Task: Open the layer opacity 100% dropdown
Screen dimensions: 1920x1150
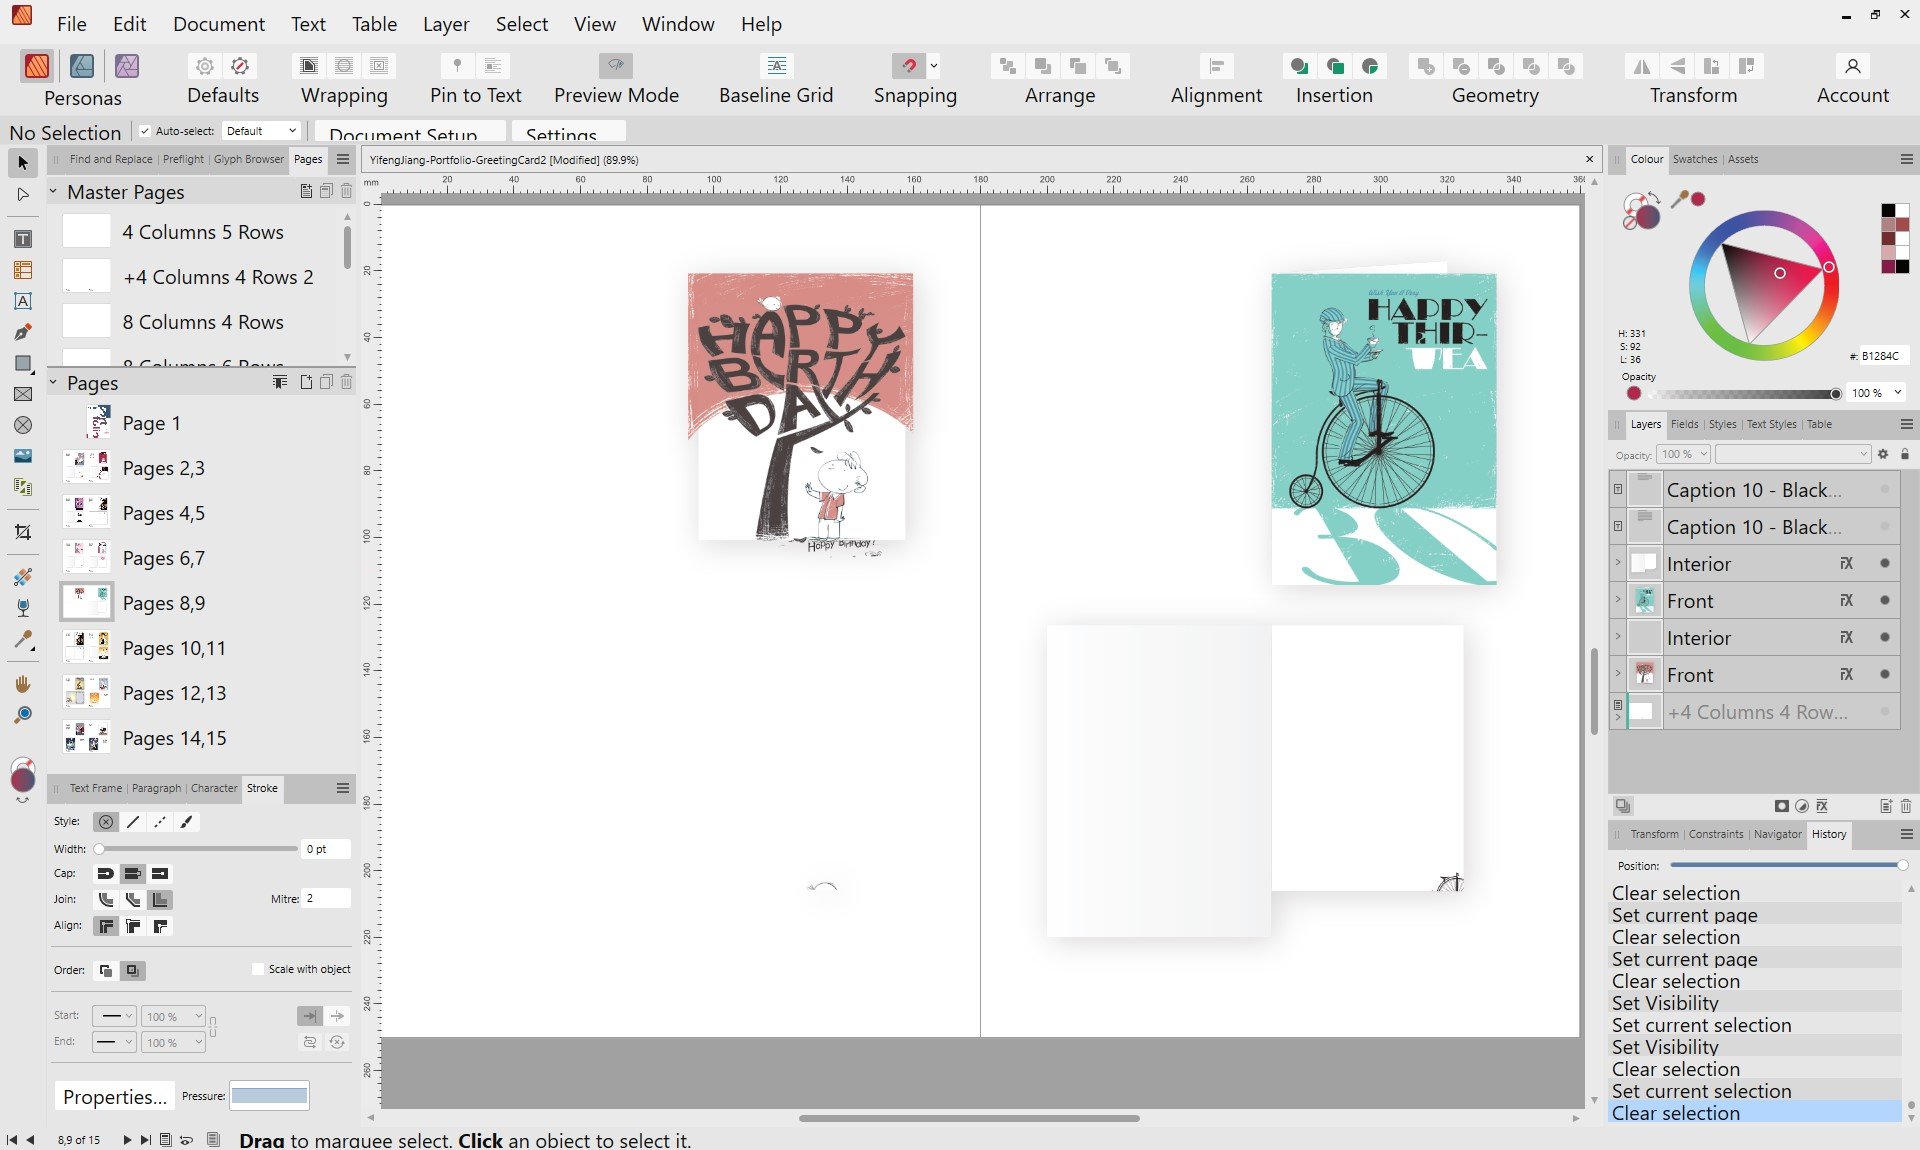Action: coord(1684,454)
